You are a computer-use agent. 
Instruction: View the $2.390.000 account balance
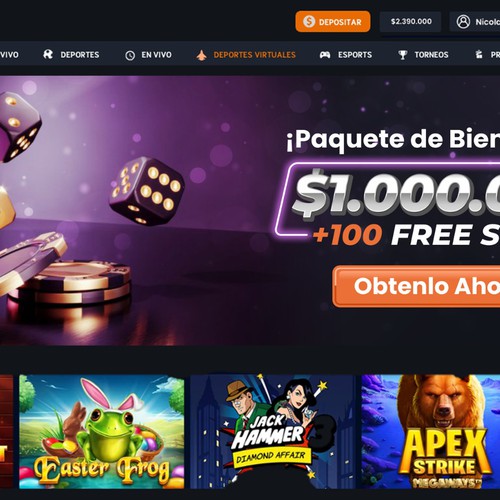coord(411,22)
